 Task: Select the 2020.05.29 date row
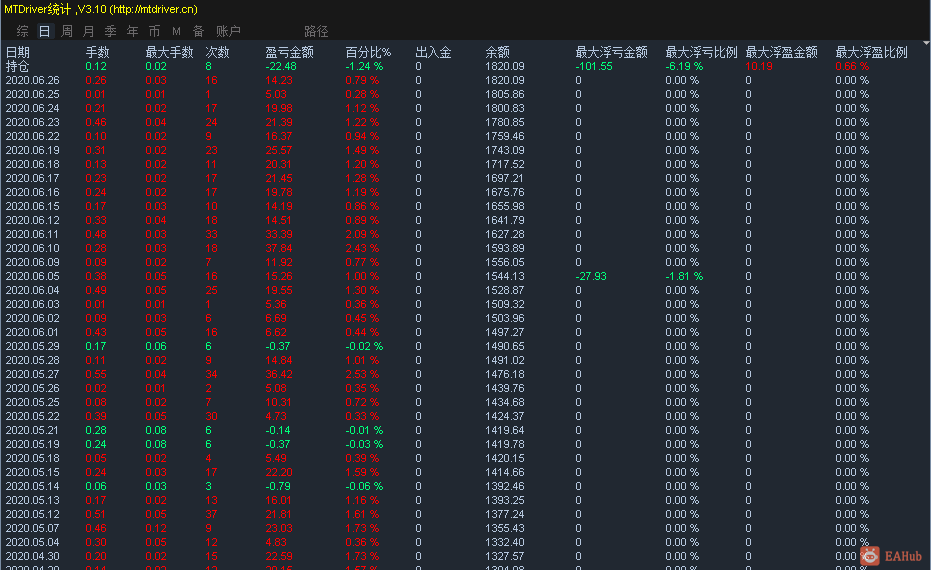click(33, 346)
